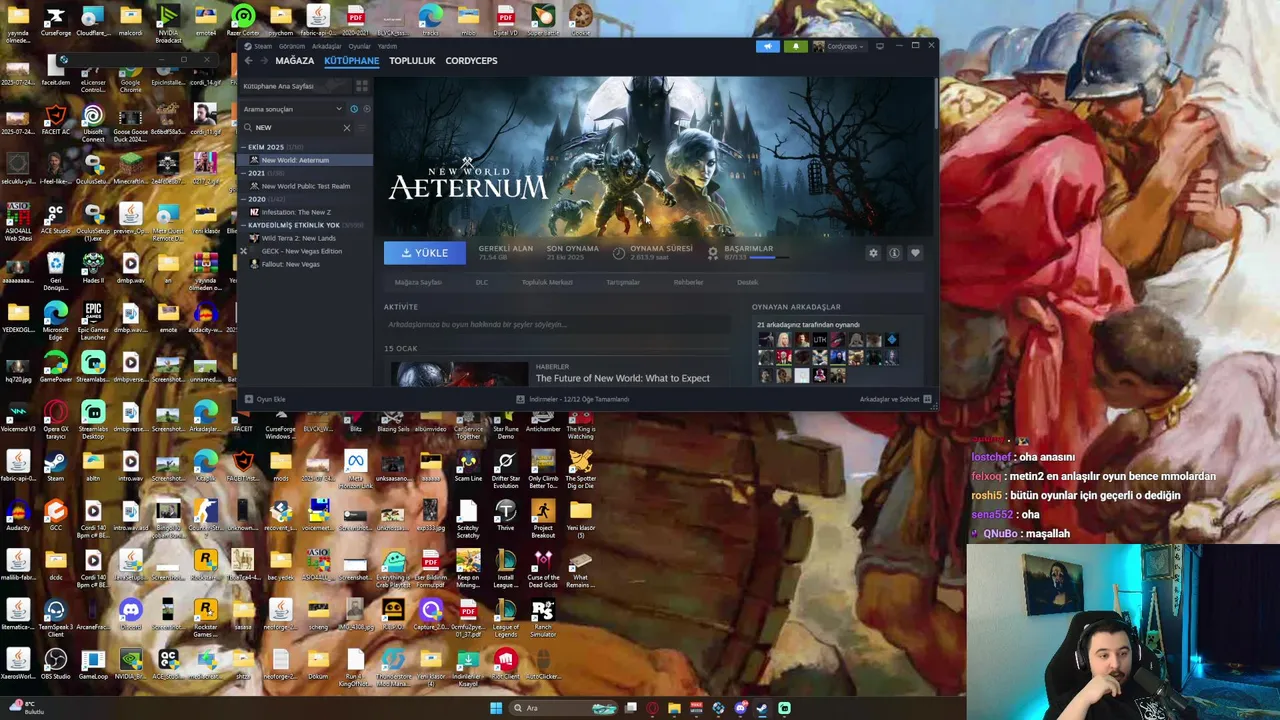Click Steam forward navigation arrow
This screenshot has width=1280, height=720.
click(263, 61)
